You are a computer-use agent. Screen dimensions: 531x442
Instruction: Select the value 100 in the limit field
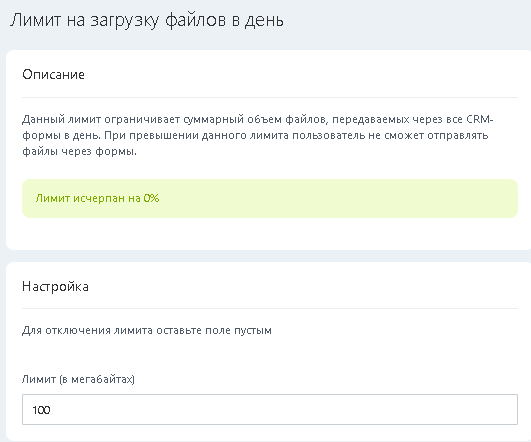(41, 410)
